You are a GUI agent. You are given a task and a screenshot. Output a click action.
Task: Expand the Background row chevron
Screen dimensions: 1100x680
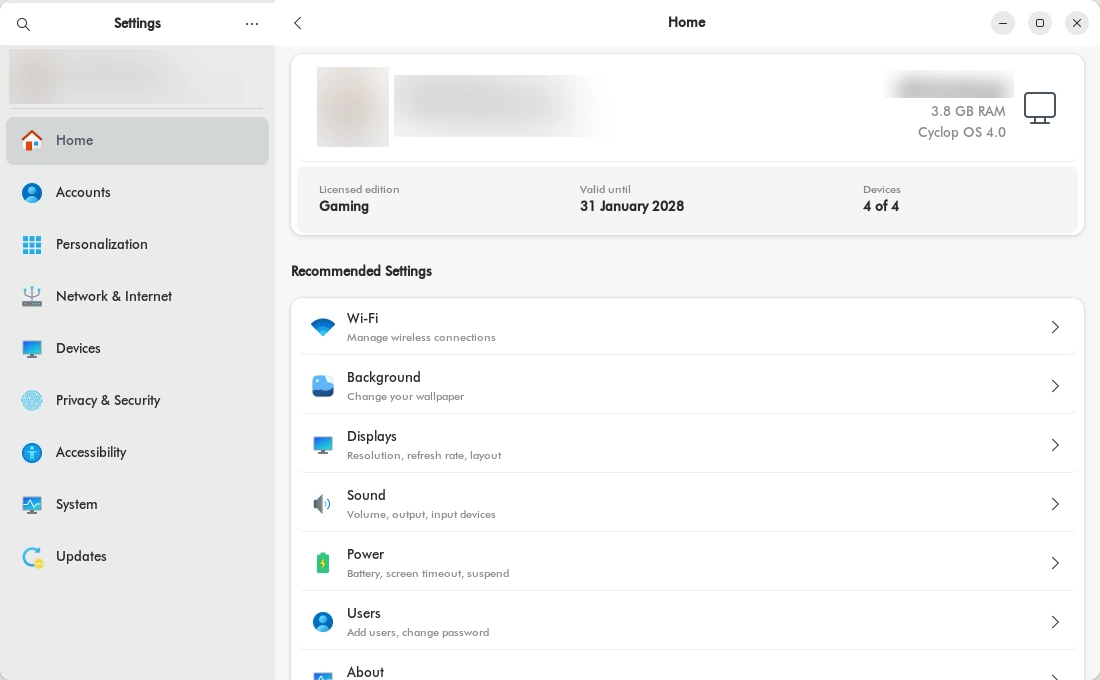(x=1055, y=386)
